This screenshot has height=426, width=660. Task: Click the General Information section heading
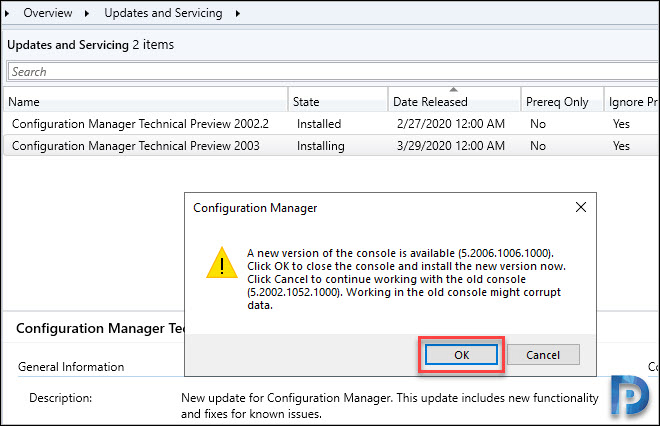[x=71, y=367]
